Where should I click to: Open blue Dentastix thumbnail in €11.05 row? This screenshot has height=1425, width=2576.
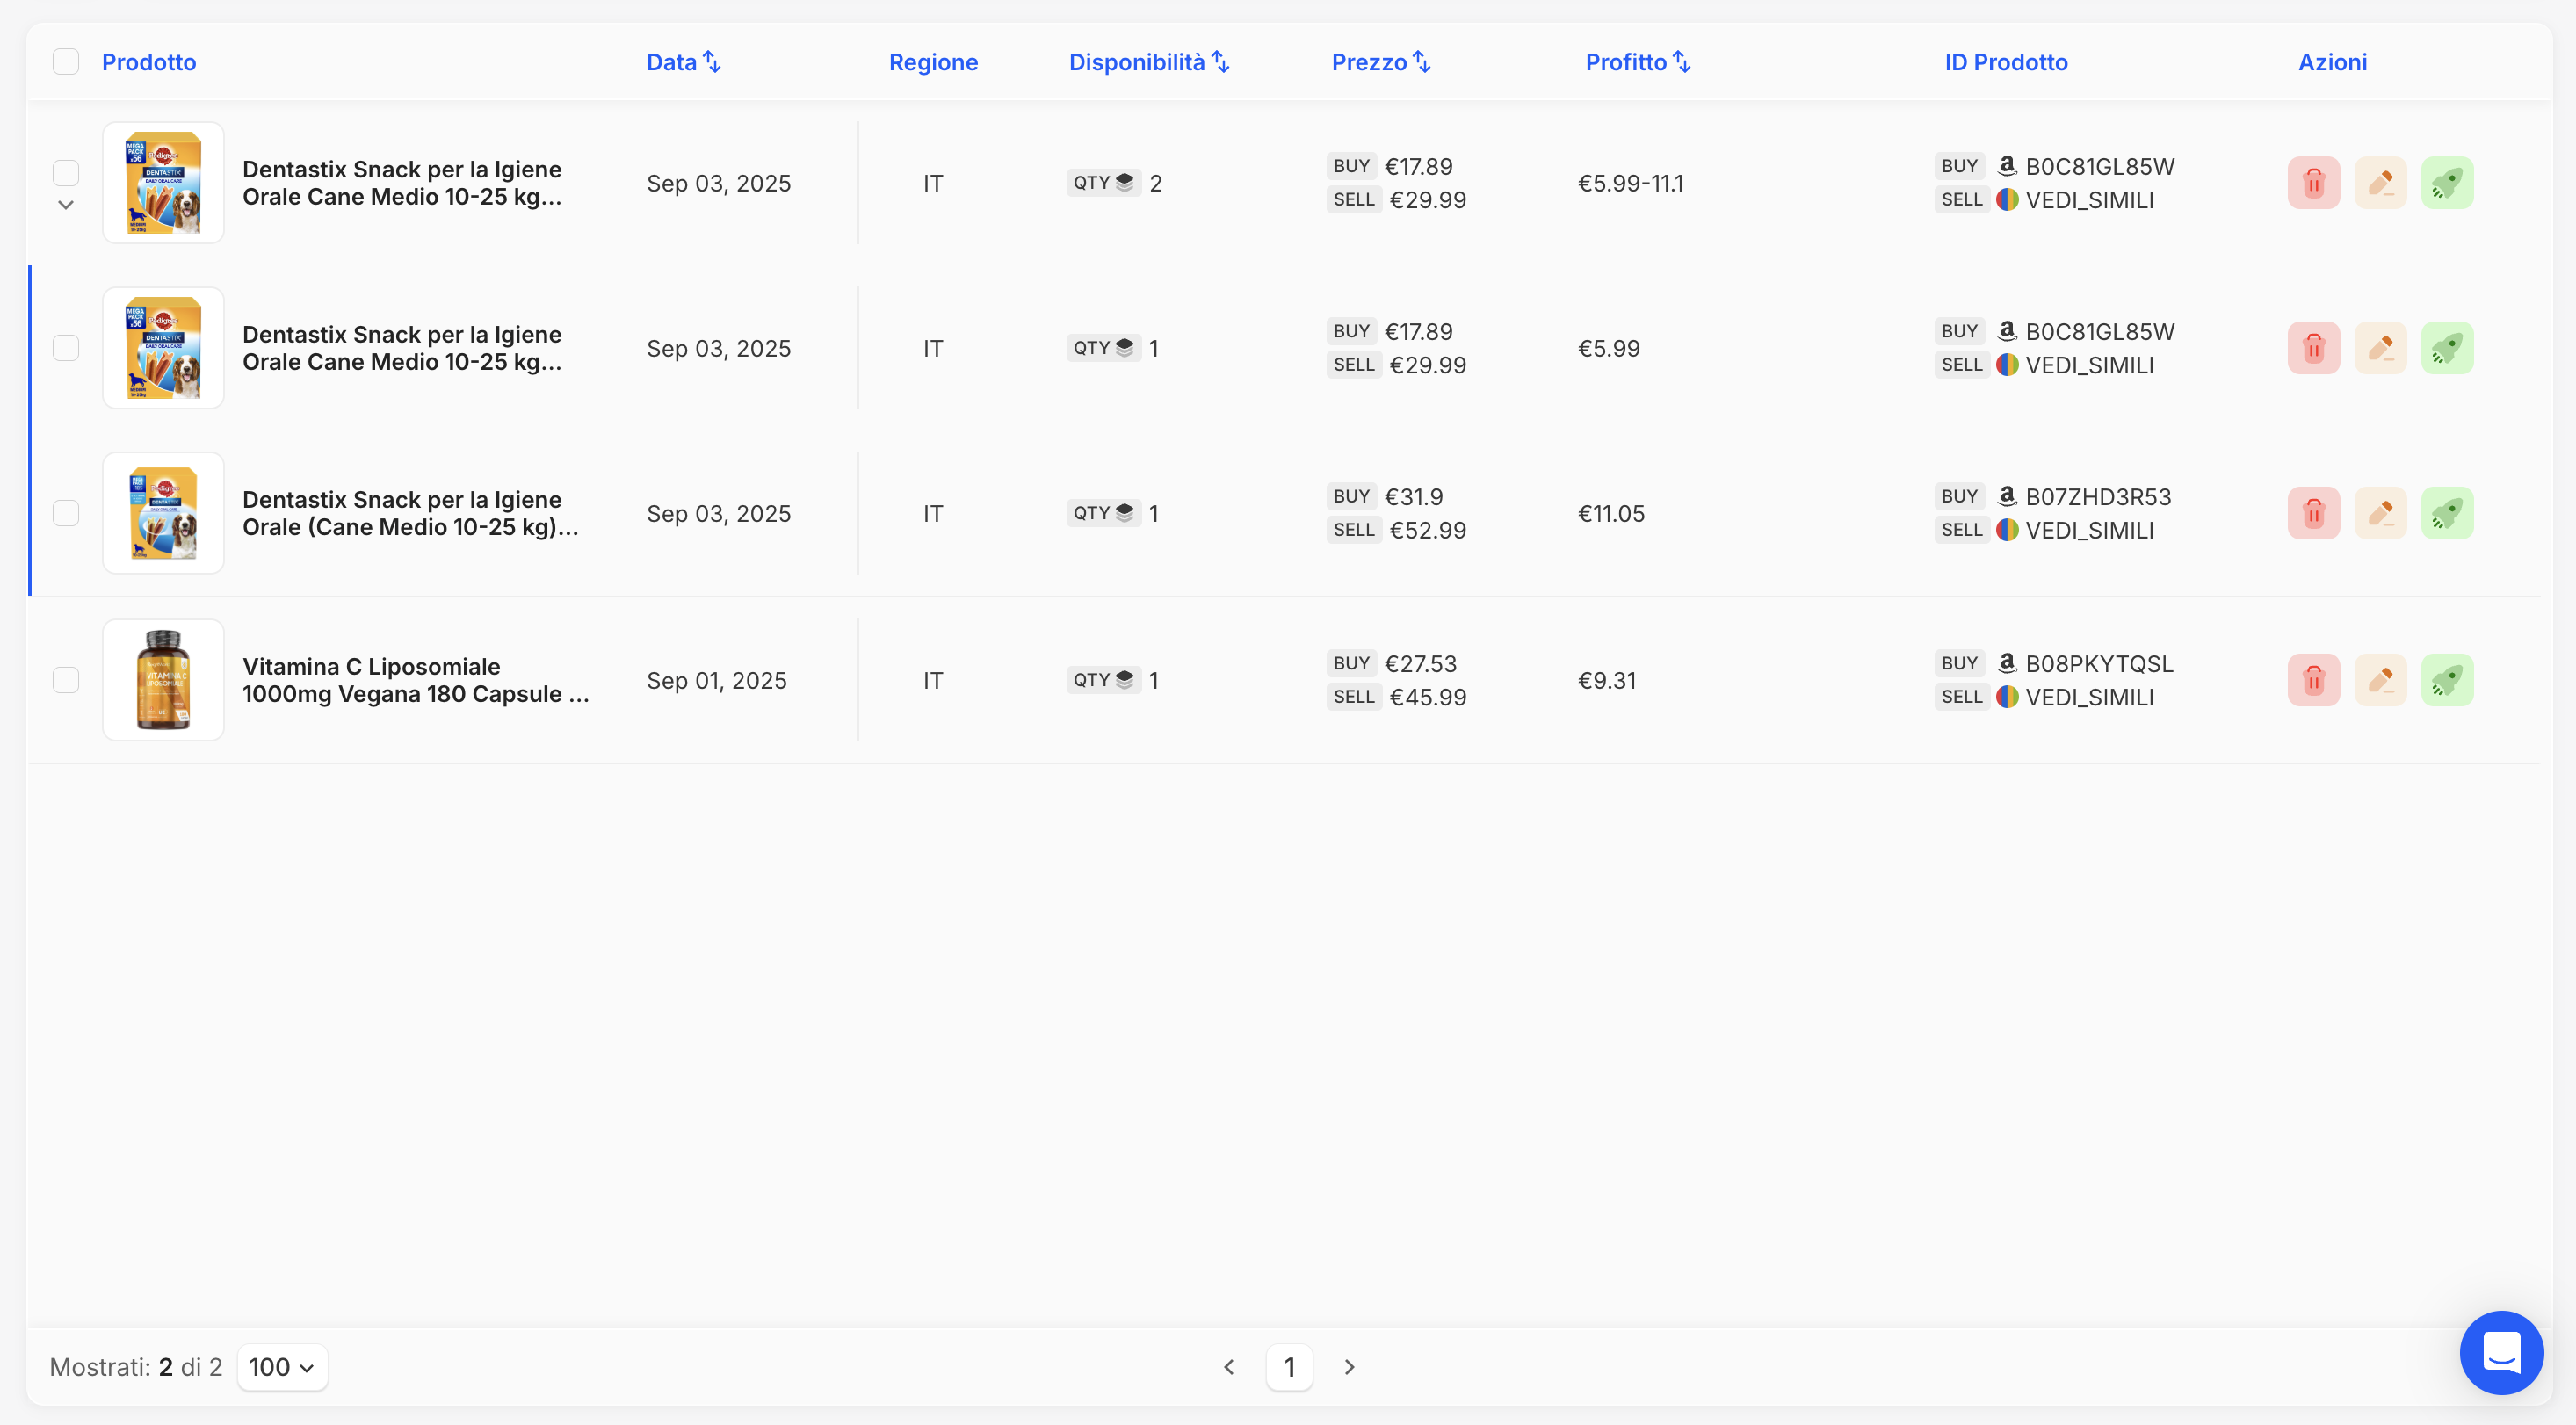tap(163, 513)
